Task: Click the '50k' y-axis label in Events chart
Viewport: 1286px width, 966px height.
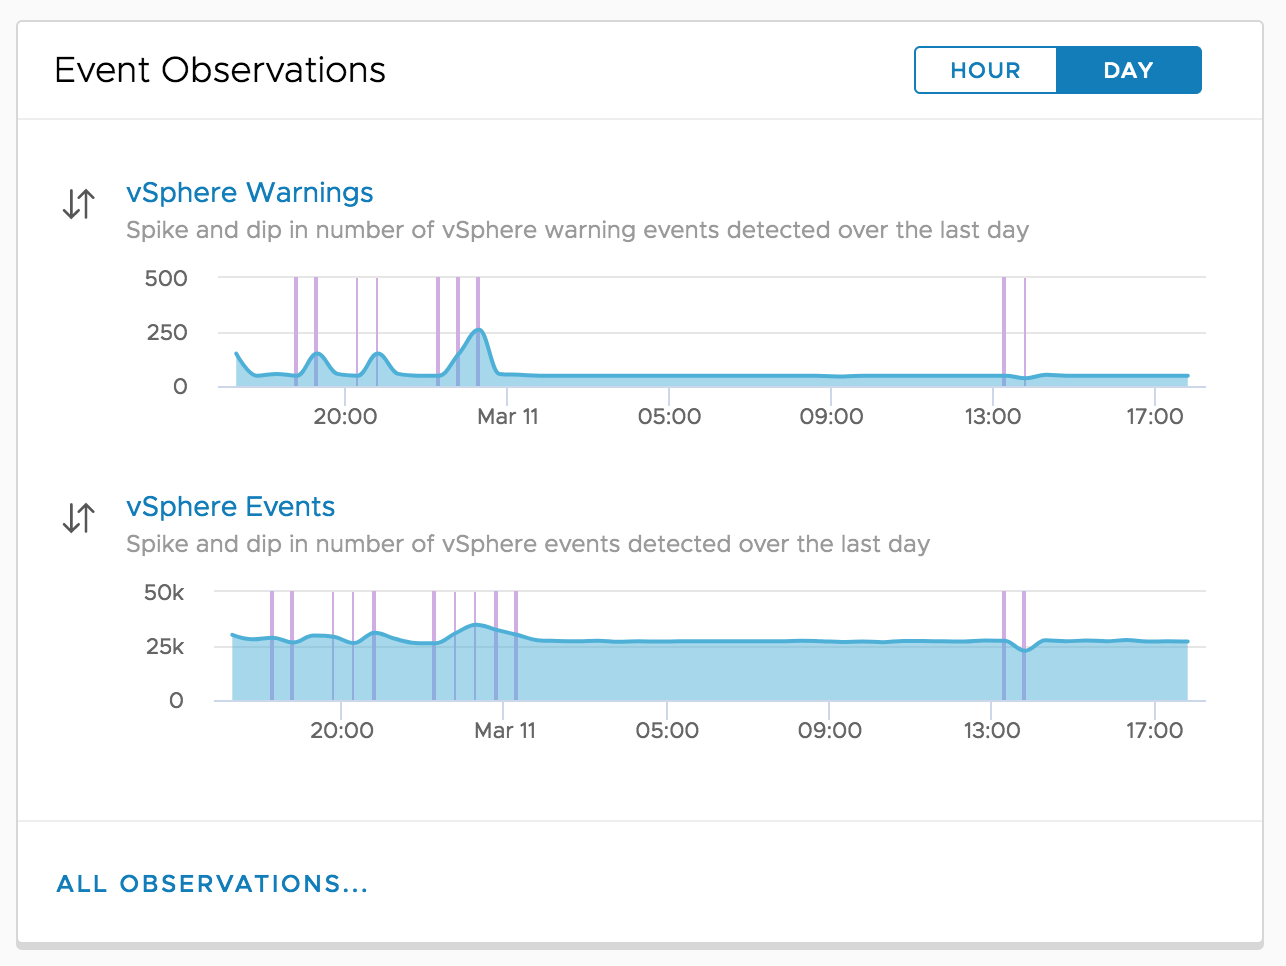Action: (x=164, y=592)
